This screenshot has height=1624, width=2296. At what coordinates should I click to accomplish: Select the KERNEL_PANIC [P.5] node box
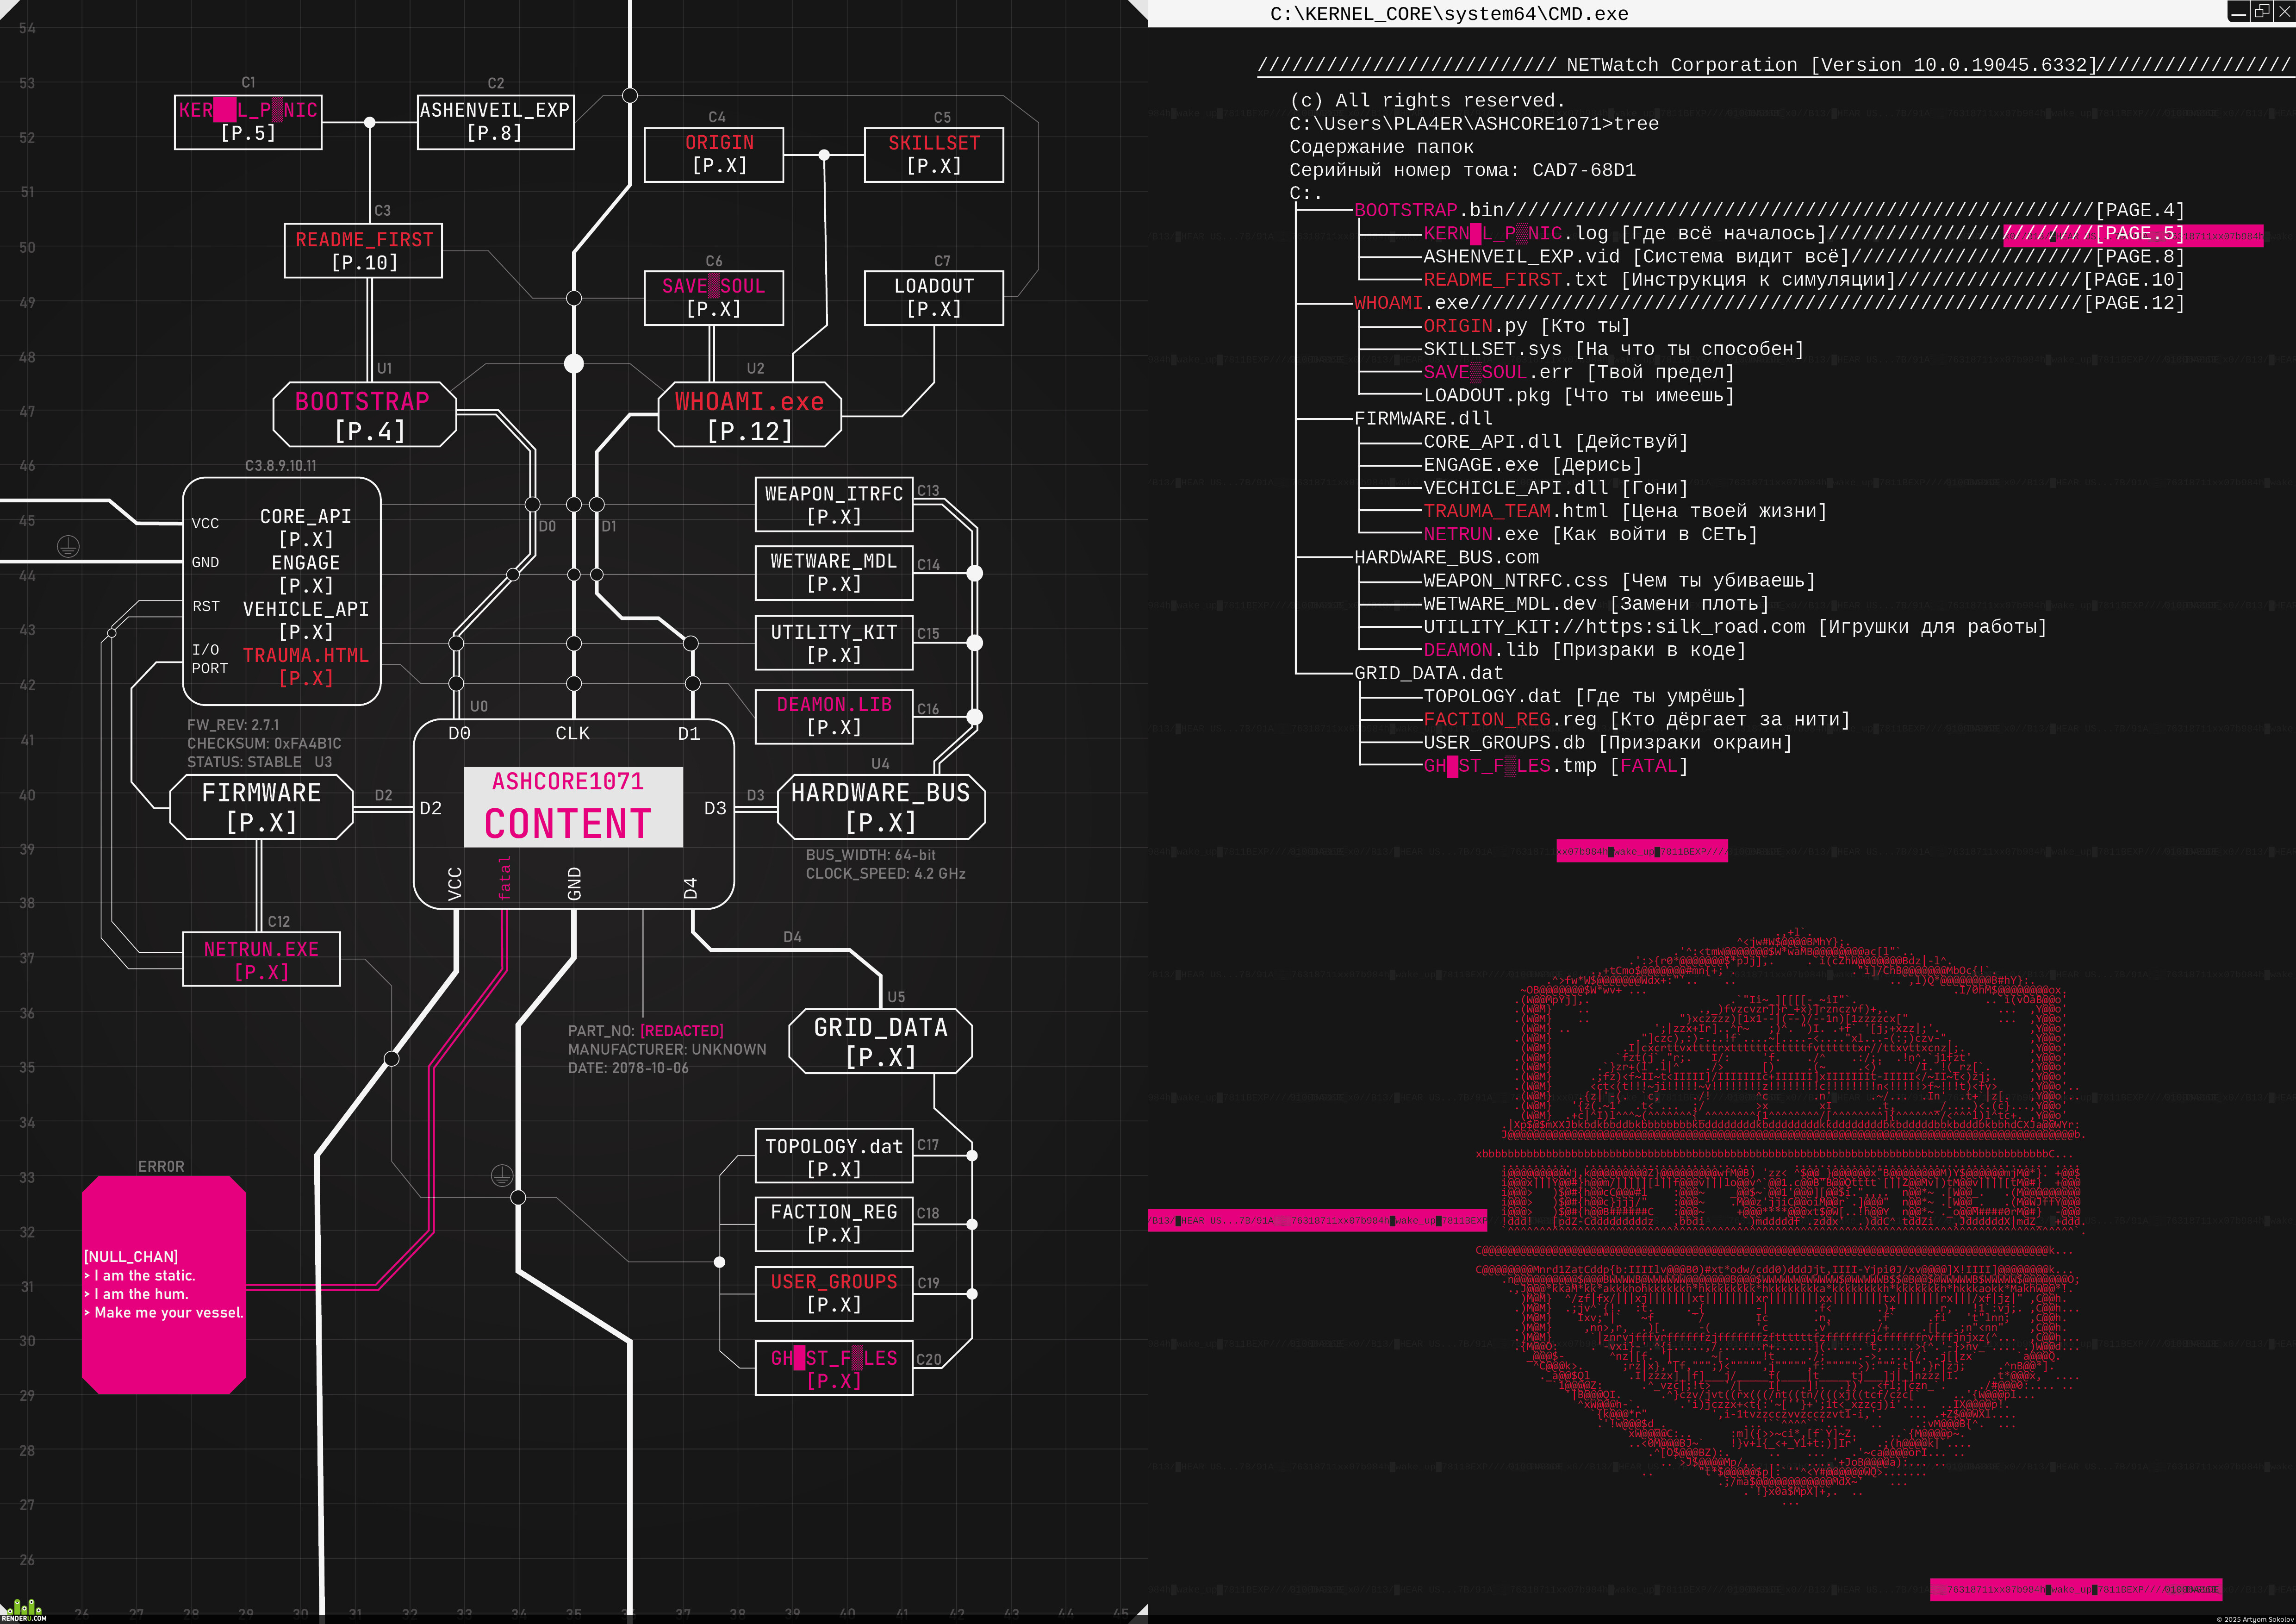(x=248, y=122)
